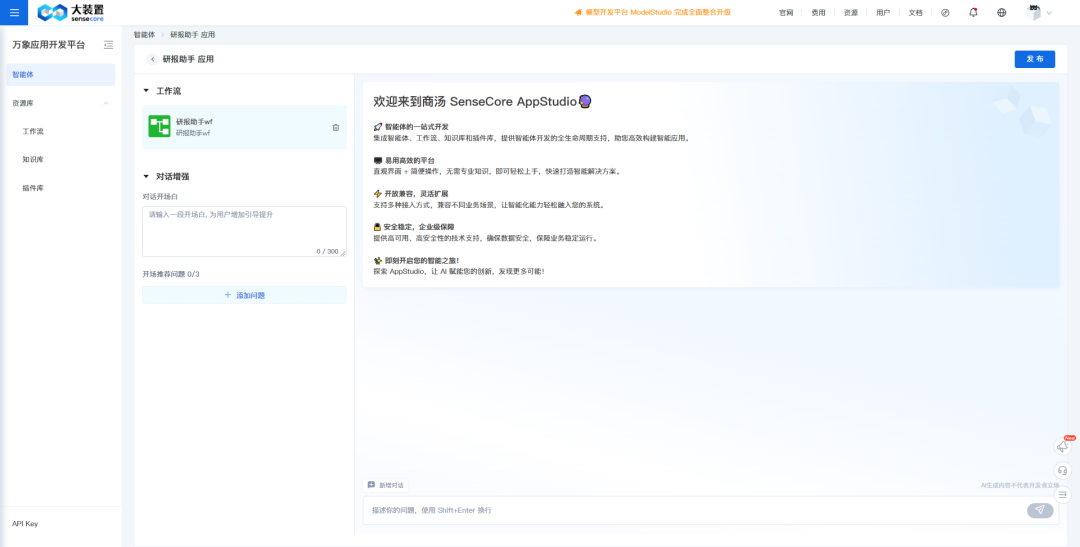Click the user avatar in header

coord(1033,12)
